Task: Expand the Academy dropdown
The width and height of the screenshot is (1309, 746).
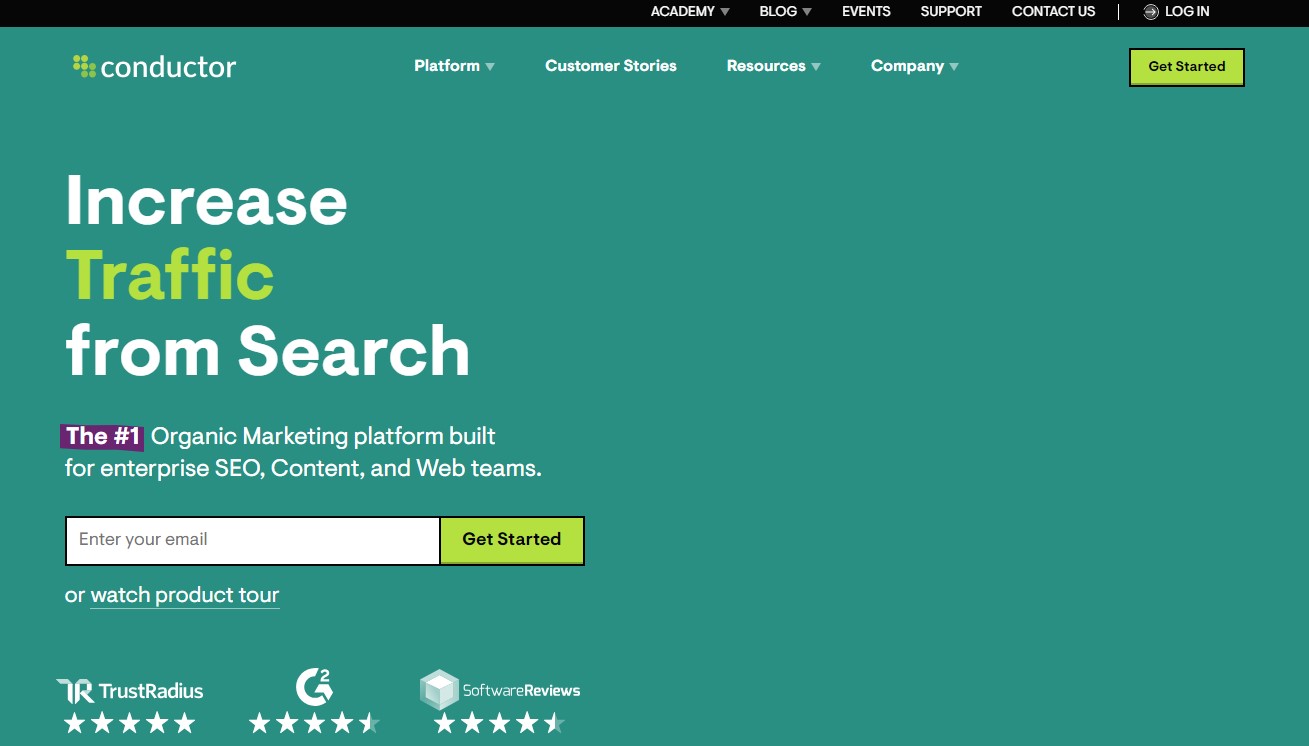Action: coord(690,12)
